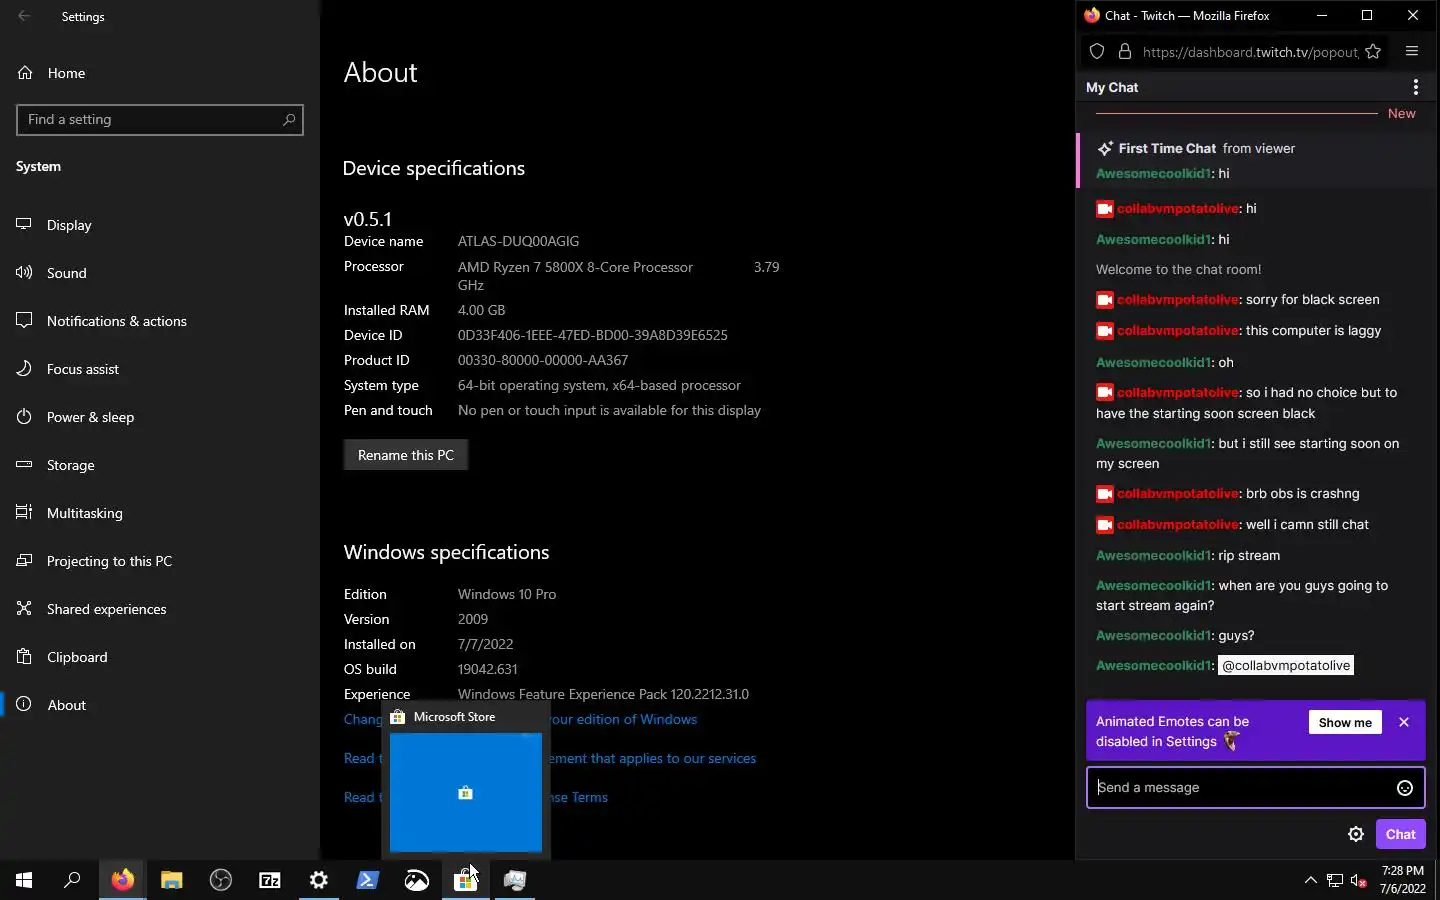The width and height of the screenshot is (1440, 900).
Task: Click the purple Chat send button
Action: click(1400, 834)
